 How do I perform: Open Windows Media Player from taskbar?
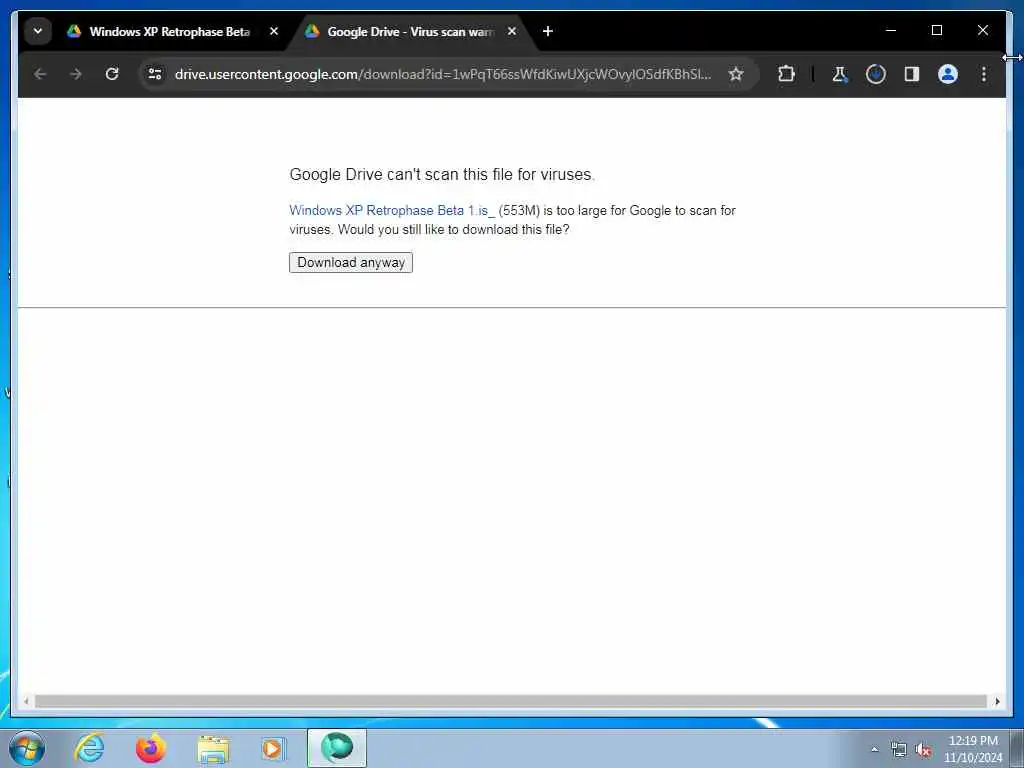point(272,748)
